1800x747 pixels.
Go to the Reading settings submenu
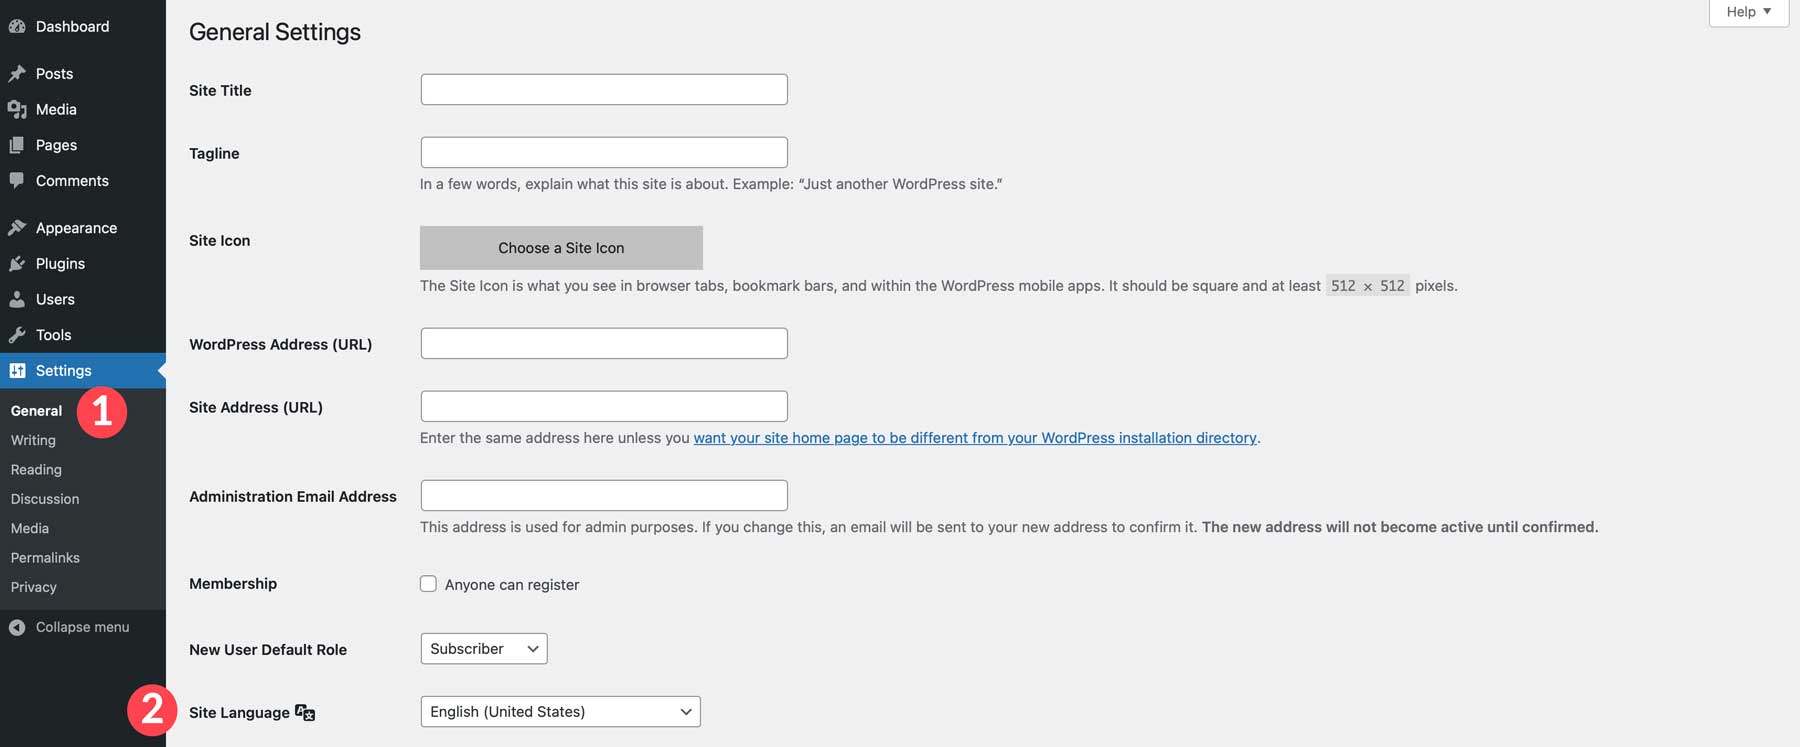(x=36, y=470)
